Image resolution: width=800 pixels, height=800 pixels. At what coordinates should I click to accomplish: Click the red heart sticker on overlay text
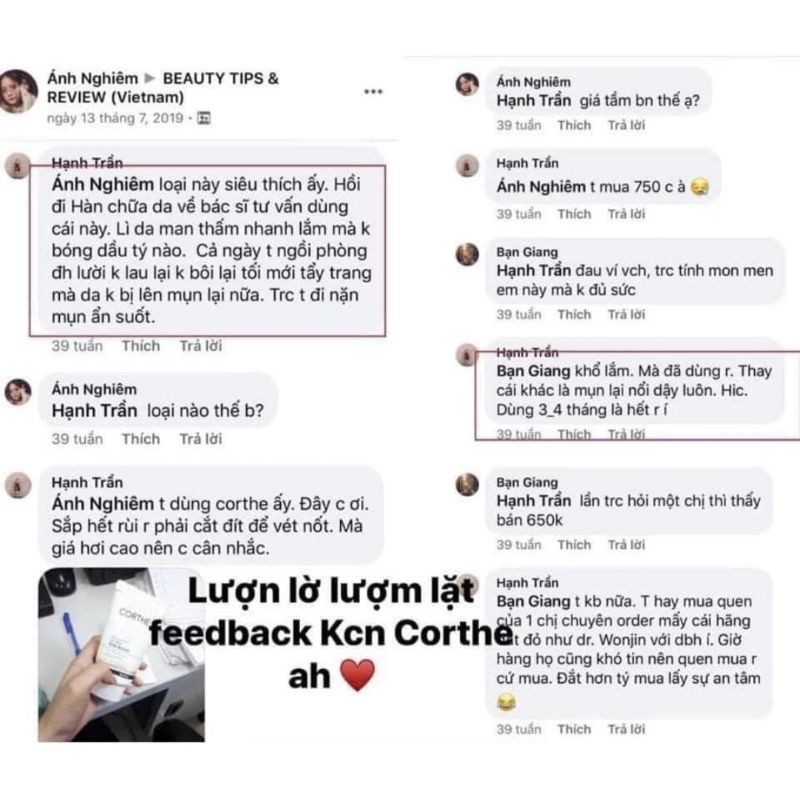(357, 675)
